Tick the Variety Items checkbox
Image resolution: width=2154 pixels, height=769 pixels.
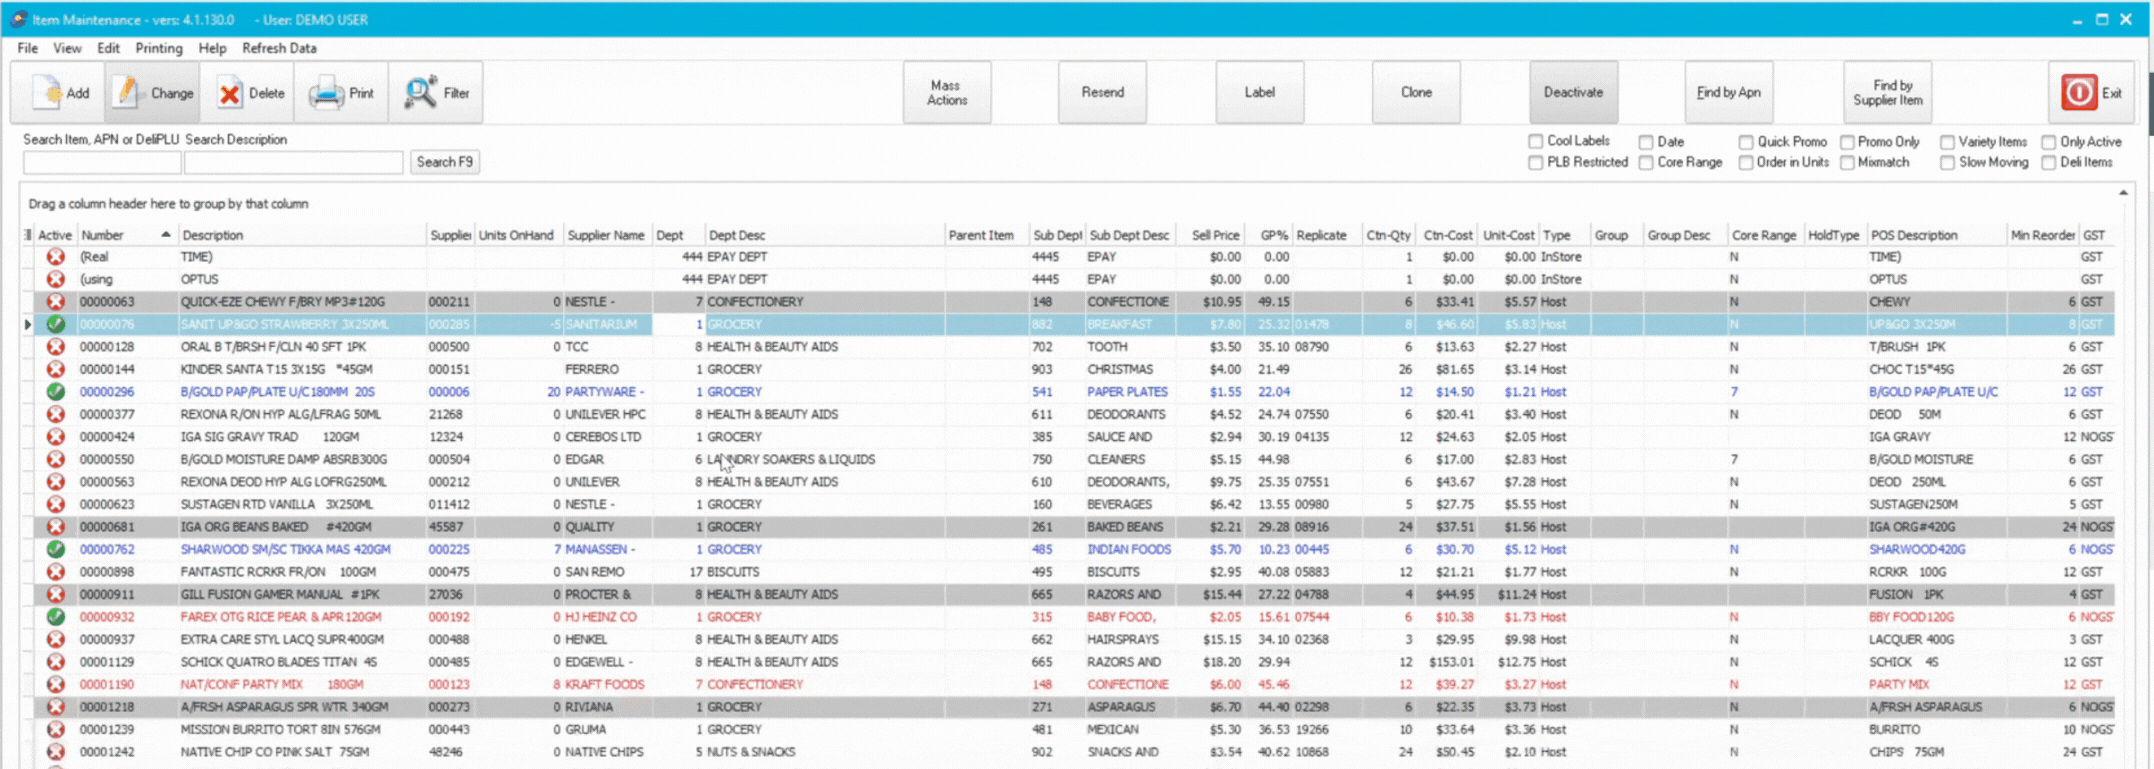(x=1948, y=142)
